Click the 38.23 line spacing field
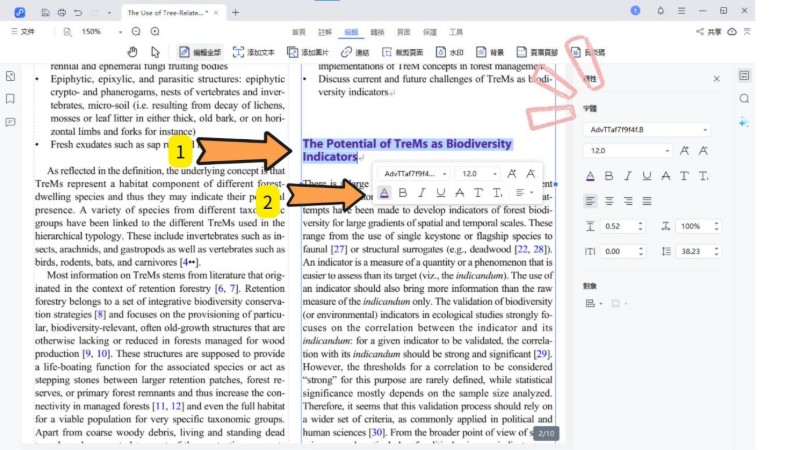800x450 pixels. [x=698, y=251]
